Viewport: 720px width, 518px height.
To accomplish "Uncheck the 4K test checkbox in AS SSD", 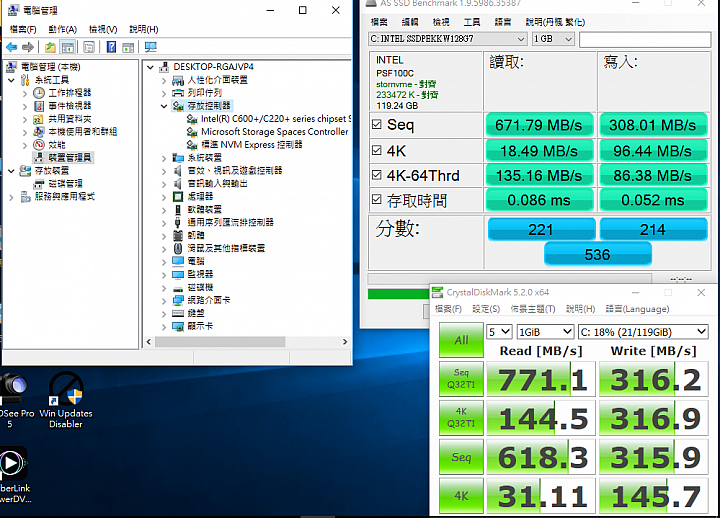I will (377, 150).
